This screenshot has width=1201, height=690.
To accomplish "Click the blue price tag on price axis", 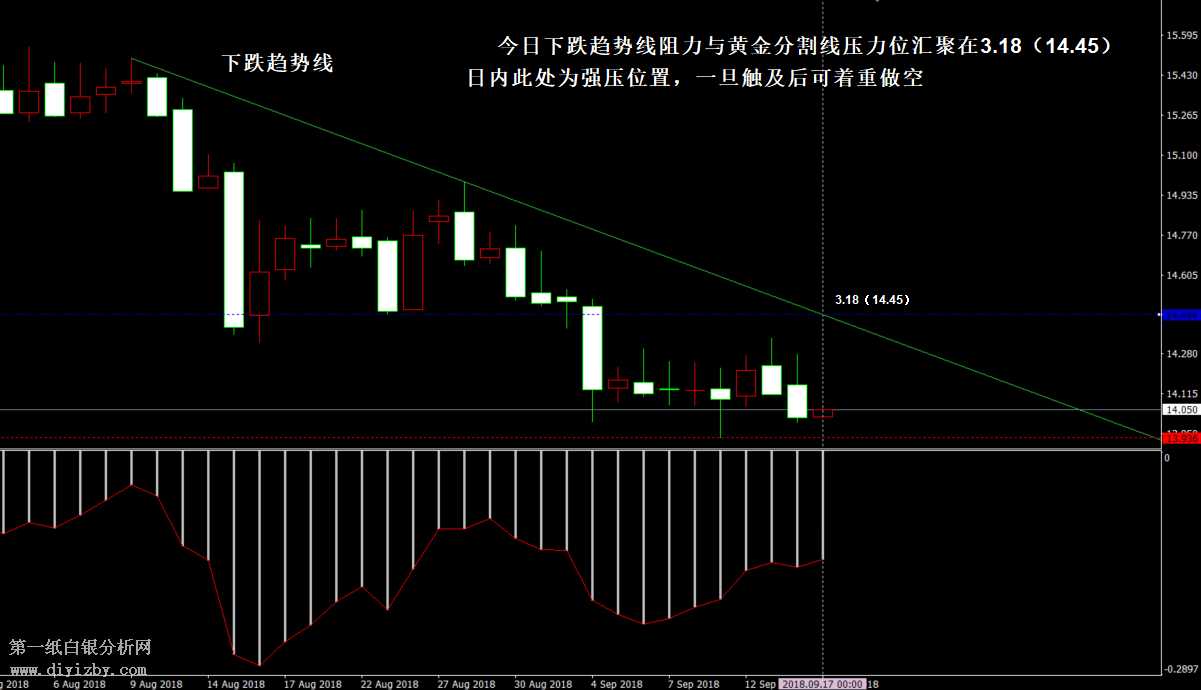I will 1180,315.
